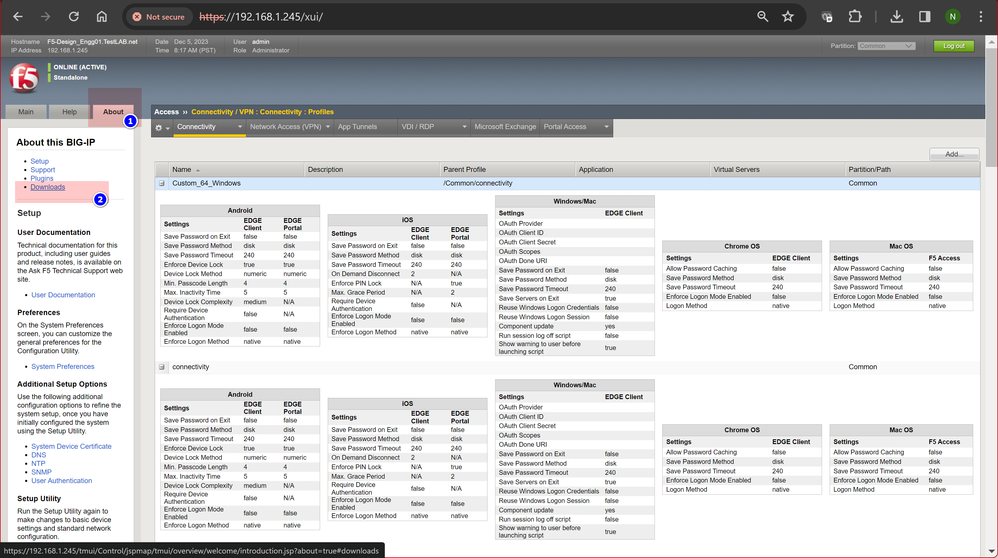
Task: Click the Log out button
Action: point(954,46)
